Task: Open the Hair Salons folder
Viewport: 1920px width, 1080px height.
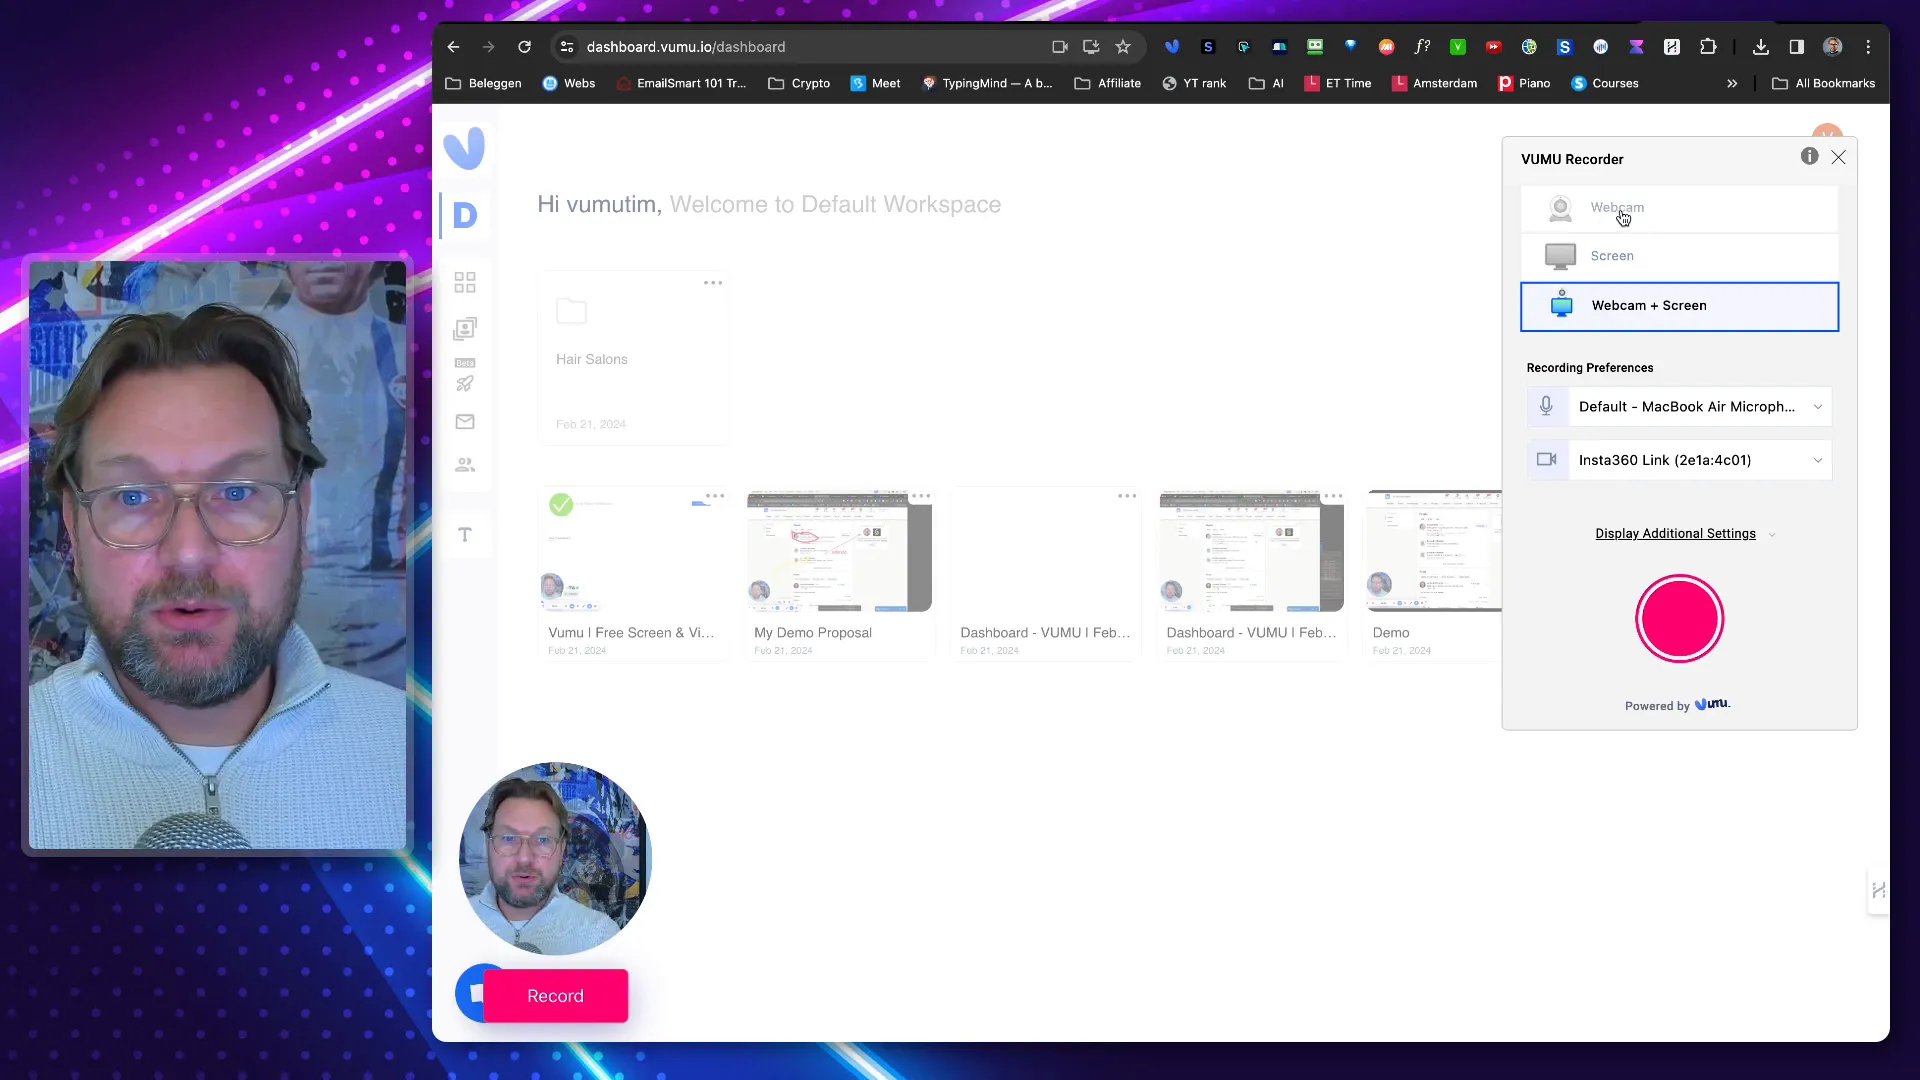Action: 634,357
